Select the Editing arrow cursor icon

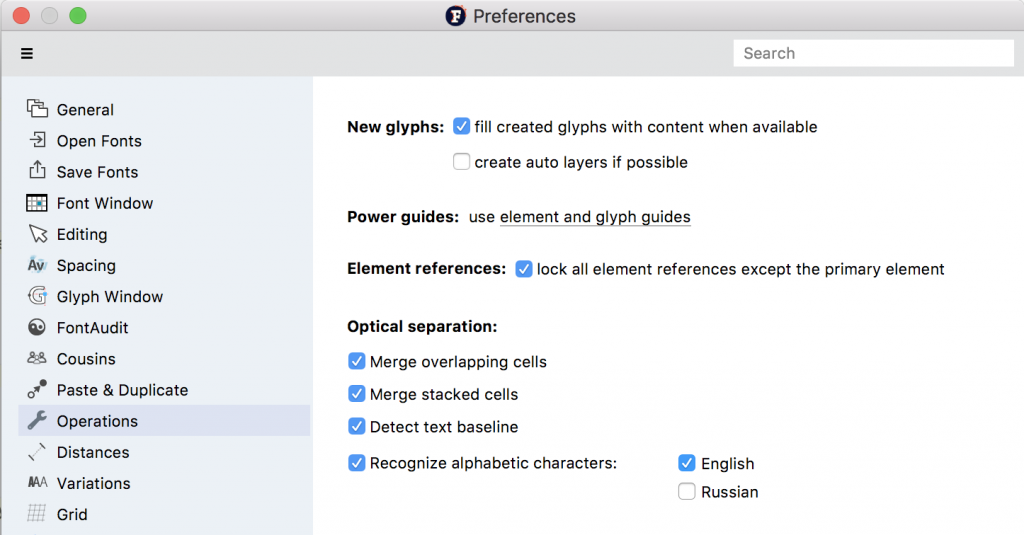pyautogui.click(x=38, y=234)
